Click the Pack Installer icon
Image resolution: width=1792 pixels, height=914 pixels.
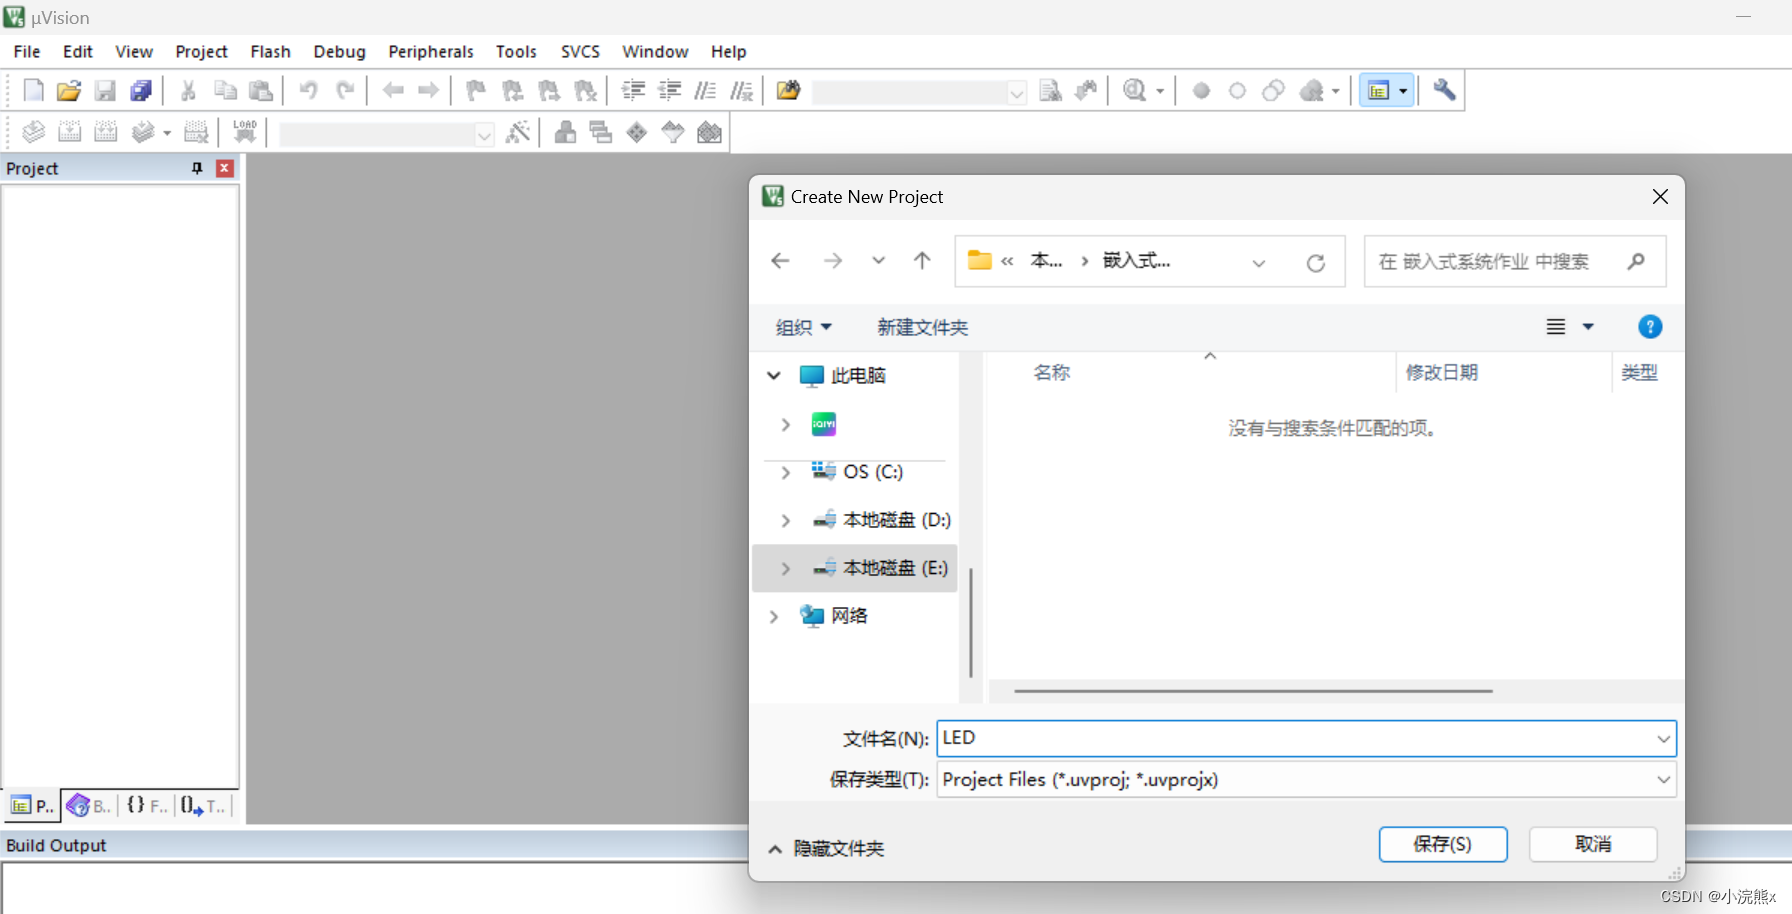tap(709, 132)
